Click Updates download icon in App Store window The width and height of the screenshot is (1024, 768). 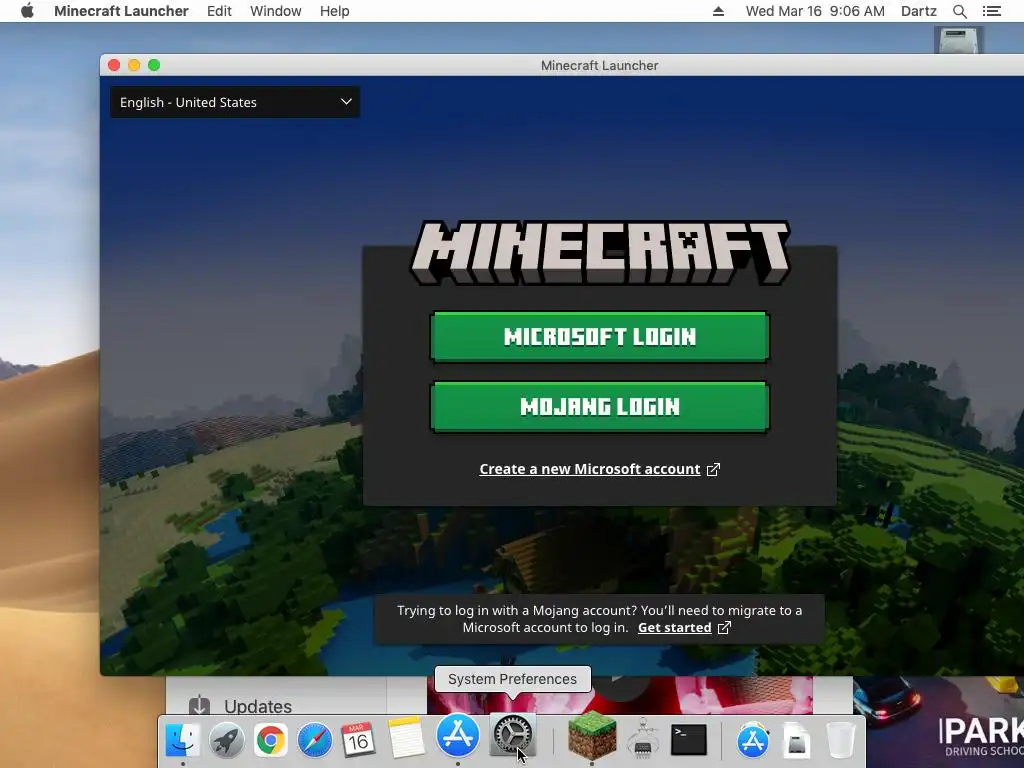point(199,706)
